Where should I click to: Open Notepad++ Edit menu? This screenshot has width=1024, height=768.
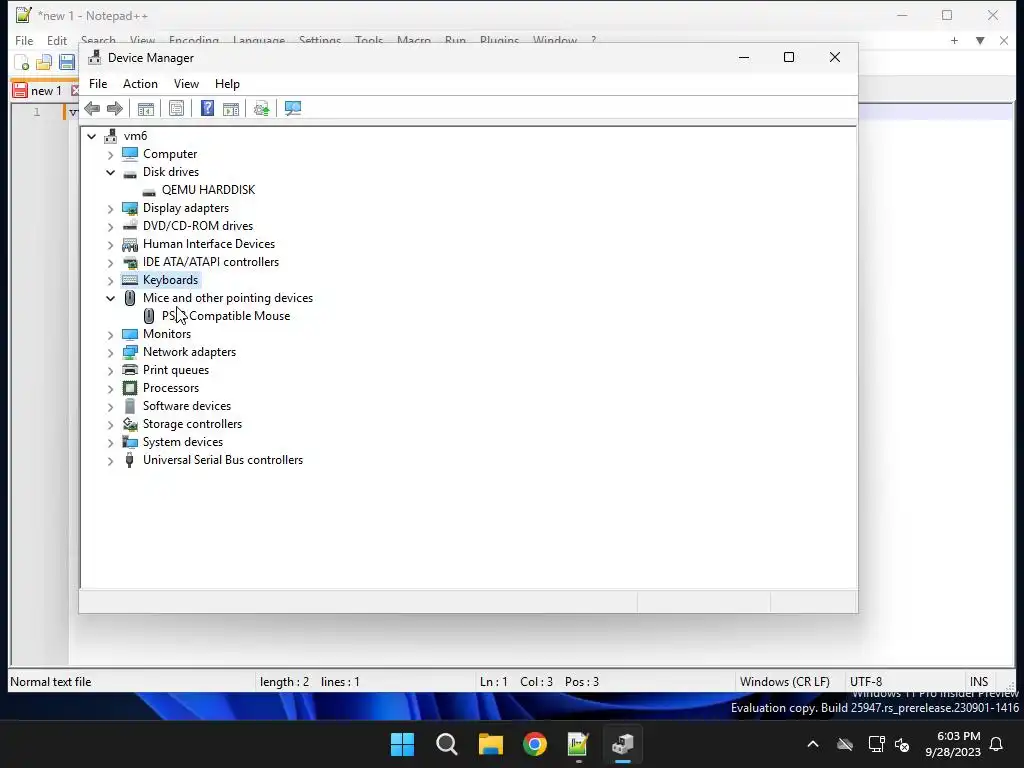click(57, 40)
